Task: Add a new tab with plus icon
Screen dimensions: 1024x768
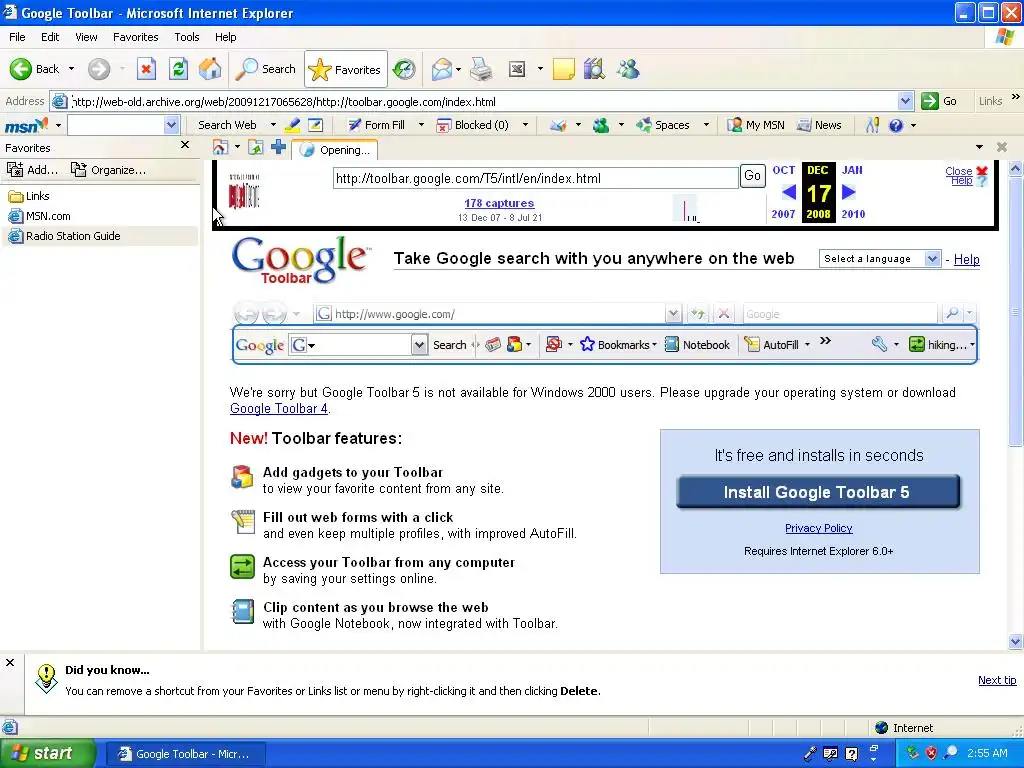Action: click(278, 148)
